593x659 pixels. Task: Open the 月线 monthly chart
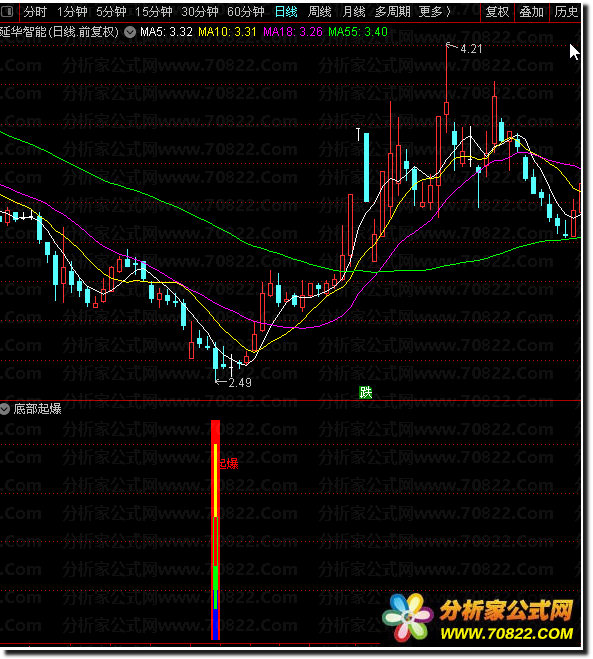click(x=354, y=12)
